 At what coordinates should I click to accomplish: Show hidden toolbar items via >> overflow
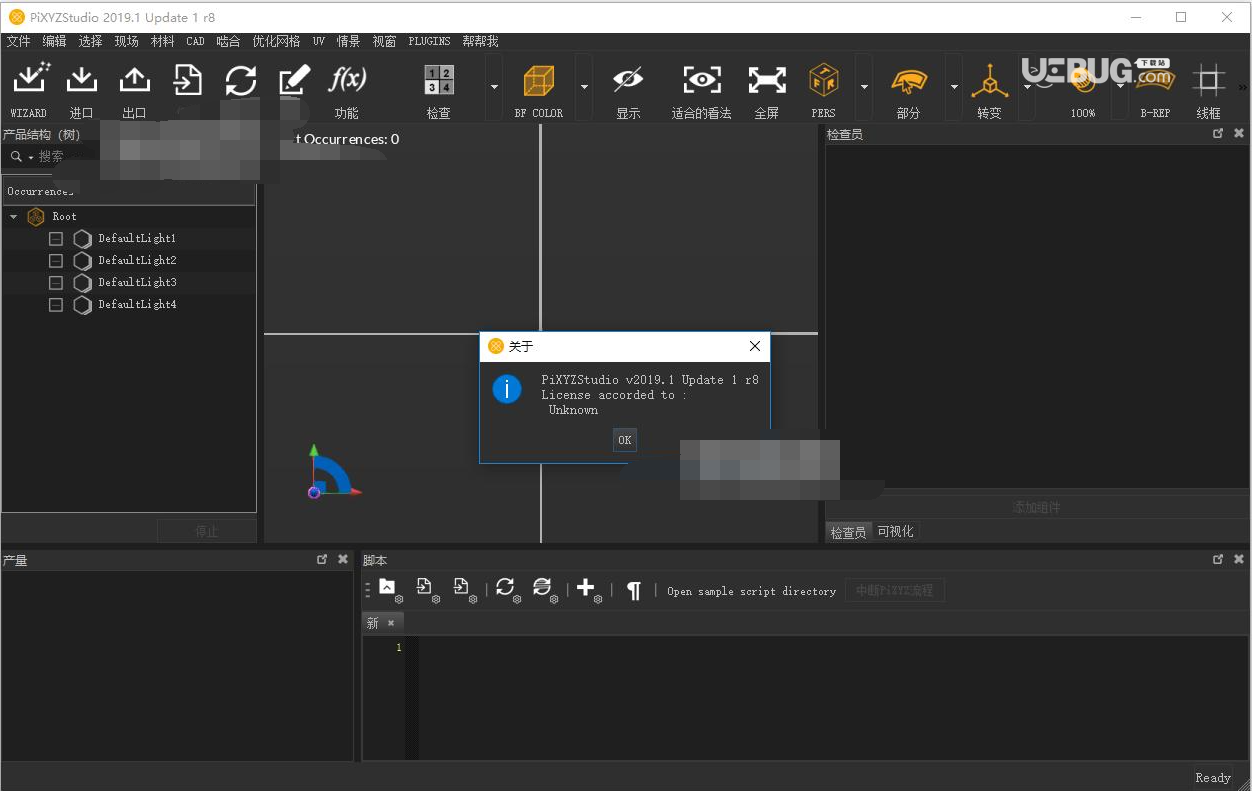click(x=1243, y=87)
